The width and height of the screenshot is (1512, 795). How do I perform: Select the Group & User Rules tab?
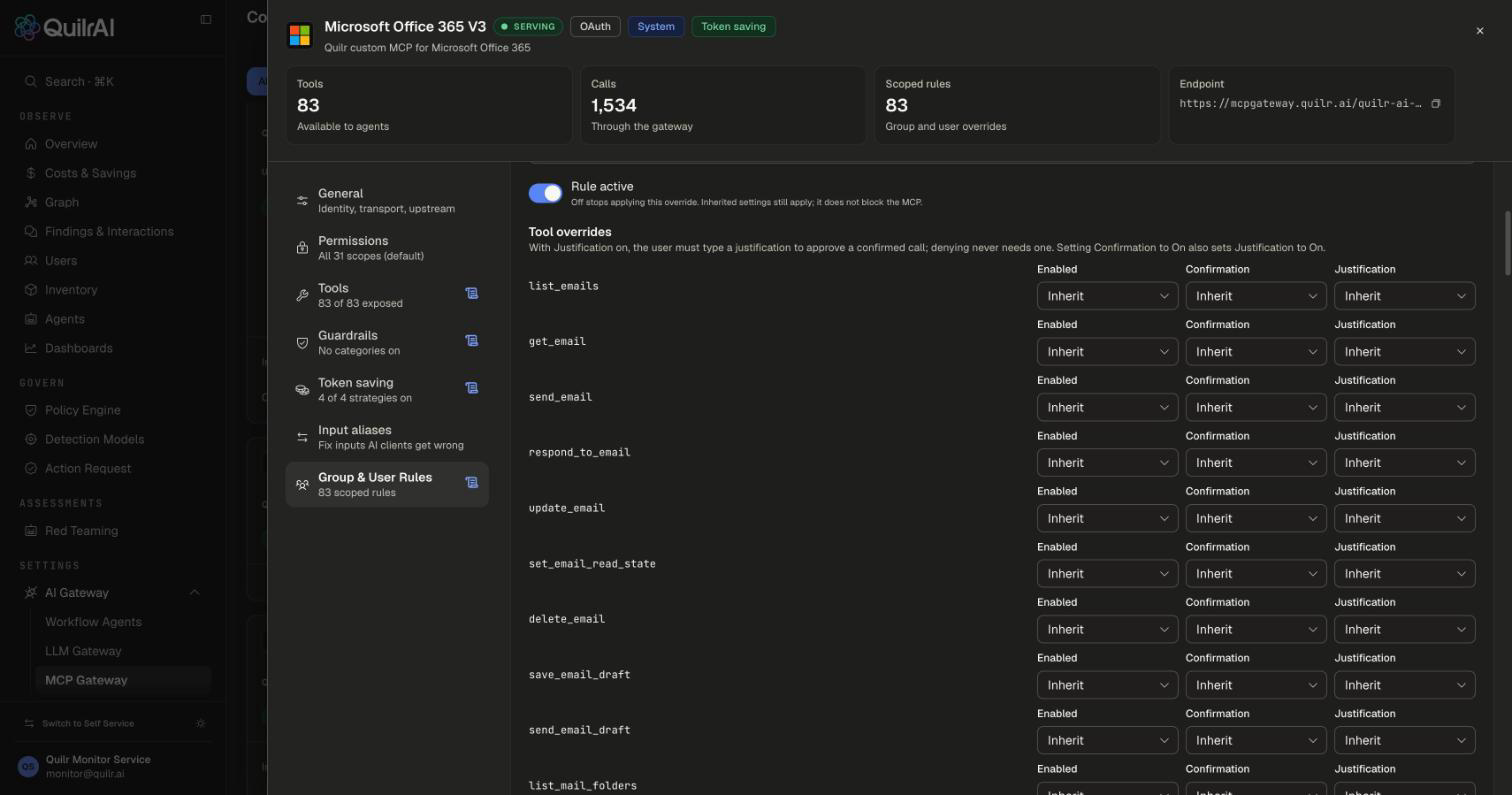(x=387, y=484)
